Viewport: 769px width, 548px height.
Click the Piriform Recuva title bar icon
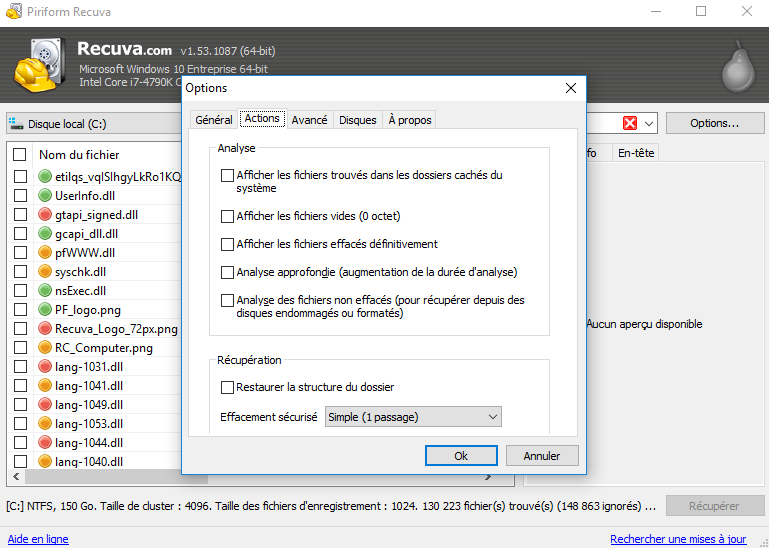(14, 11)
